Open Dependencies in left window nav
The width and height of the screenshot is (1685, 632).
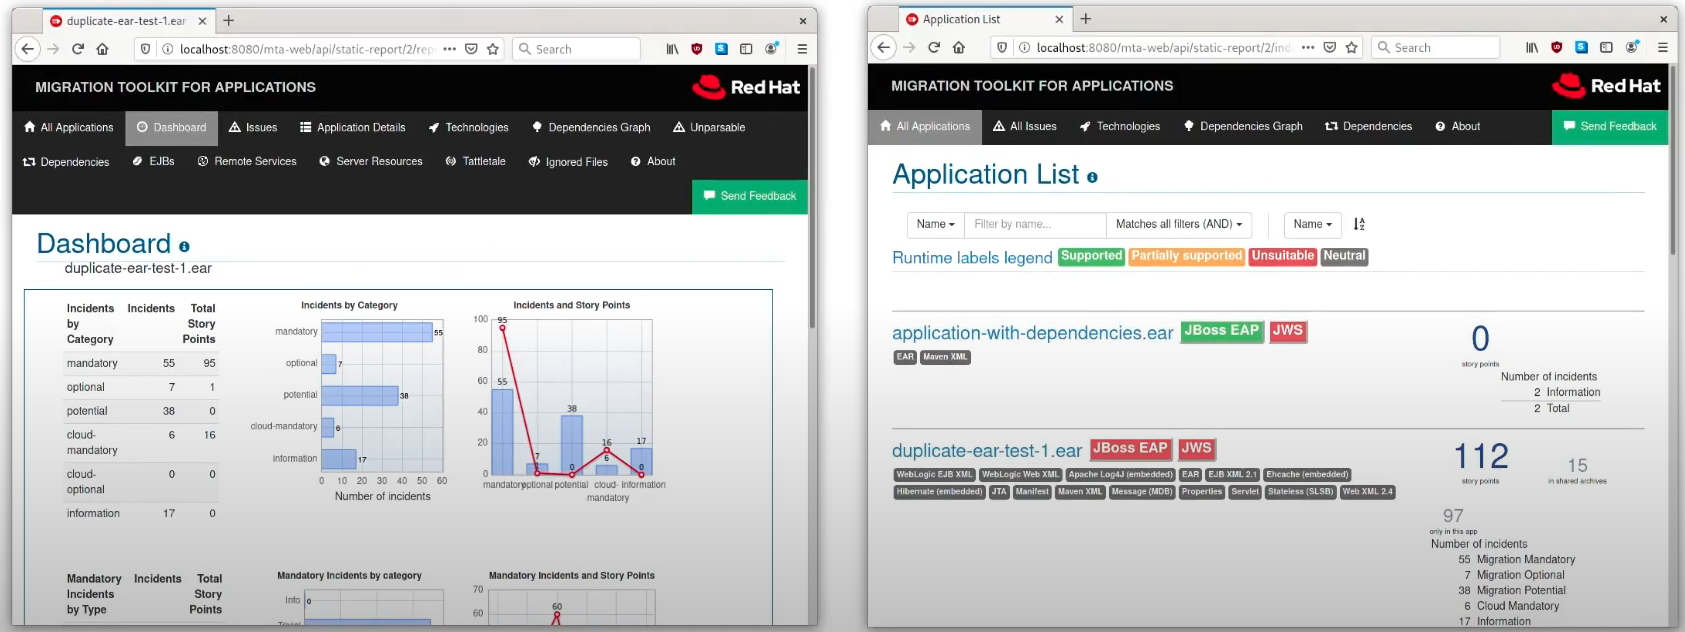[x=66, y=162]
